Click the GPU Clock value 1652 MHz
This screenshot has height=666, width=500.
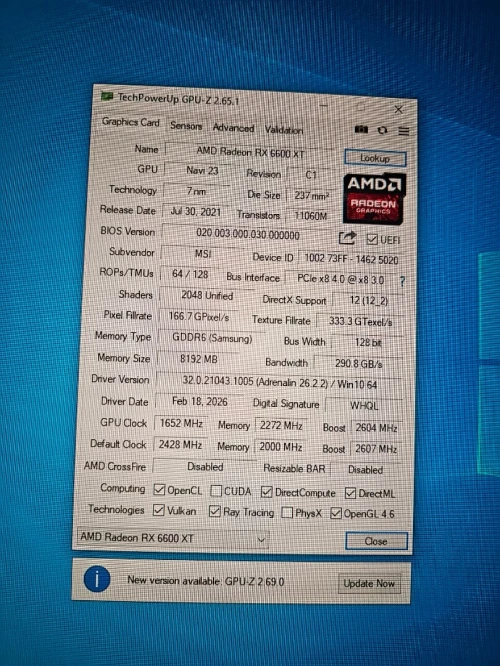pyautogui.click(x=181, y=423)
